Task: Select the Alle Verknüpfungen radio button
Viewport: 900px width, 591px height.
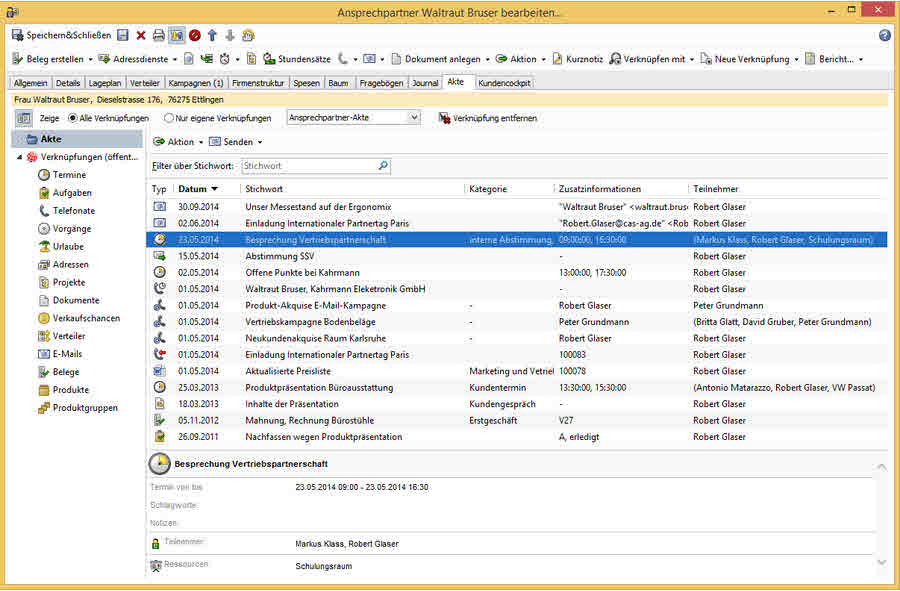Action: coord(71,118)
